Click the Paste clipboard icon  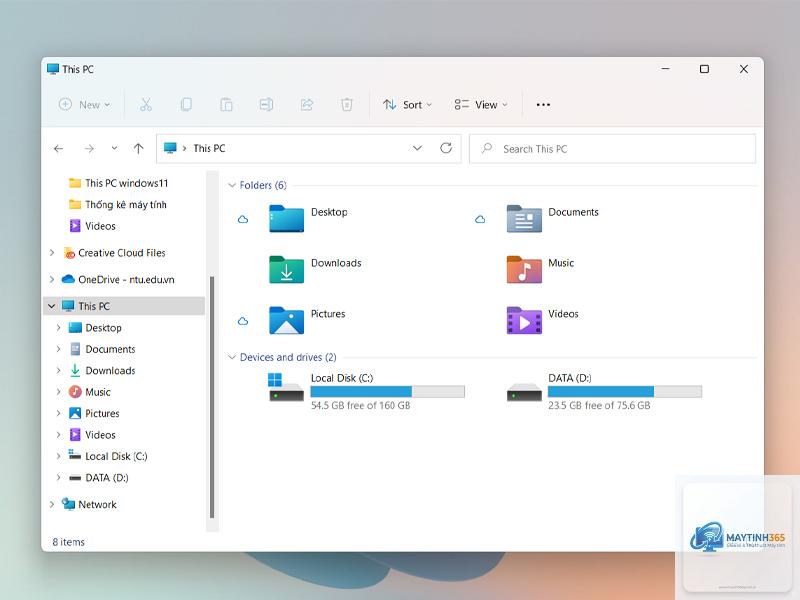click(226, 105)
